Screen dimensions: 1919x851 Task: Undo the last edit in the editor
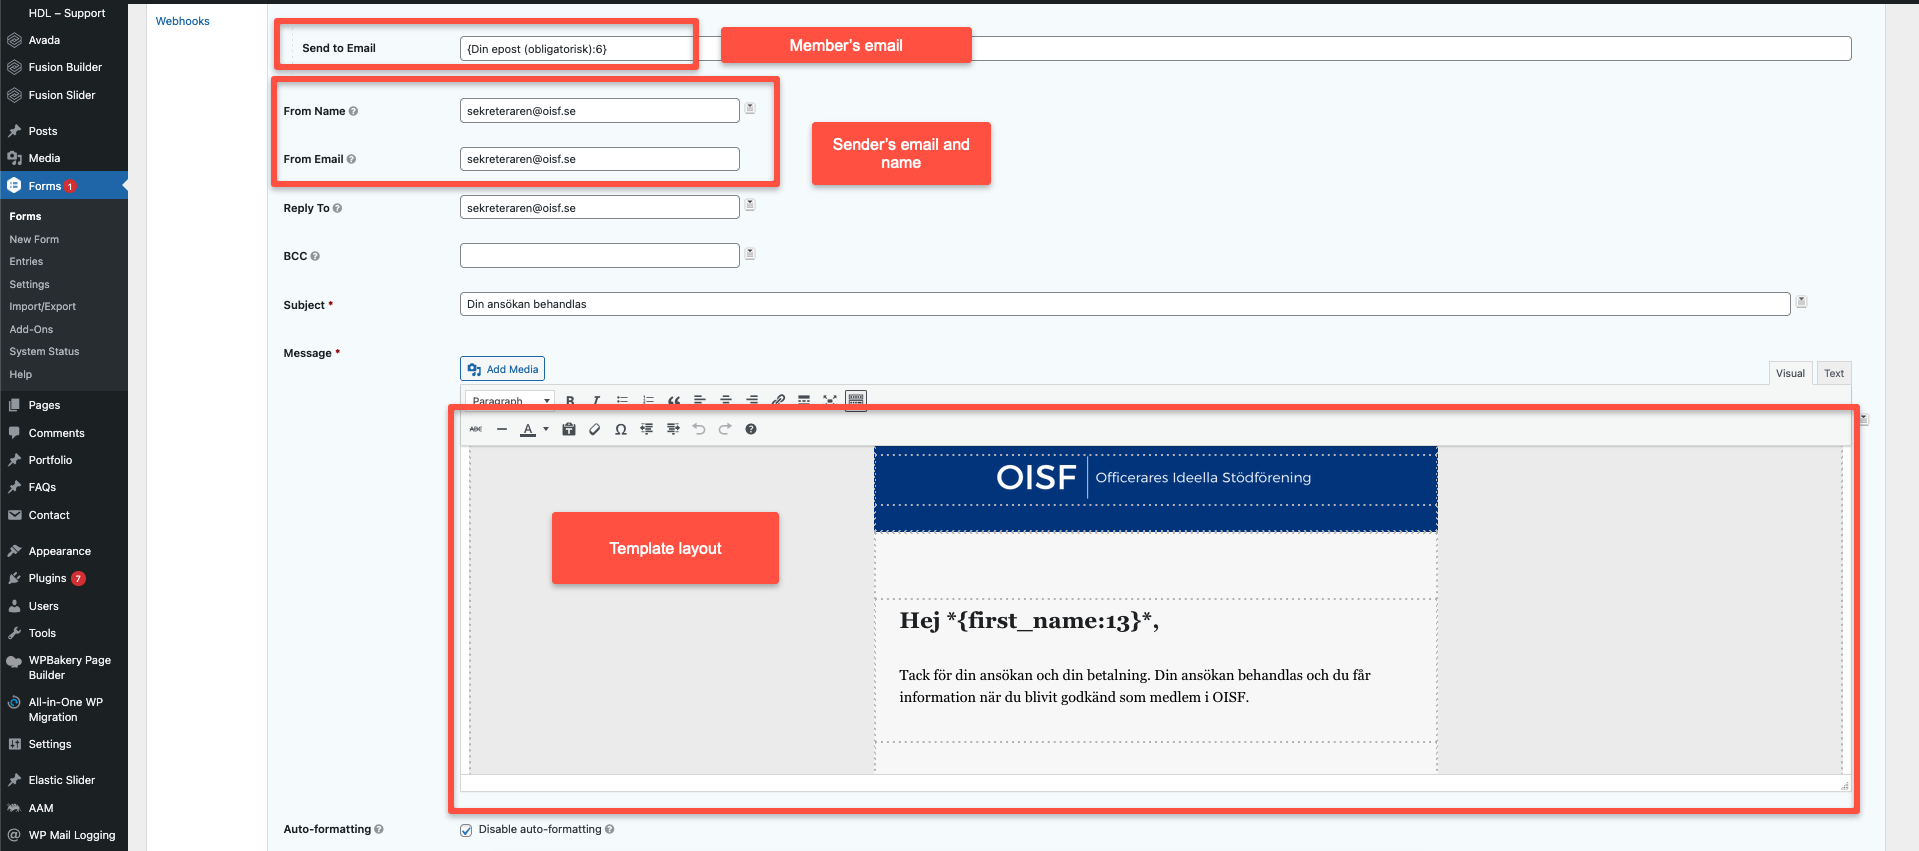pos(699,429)
